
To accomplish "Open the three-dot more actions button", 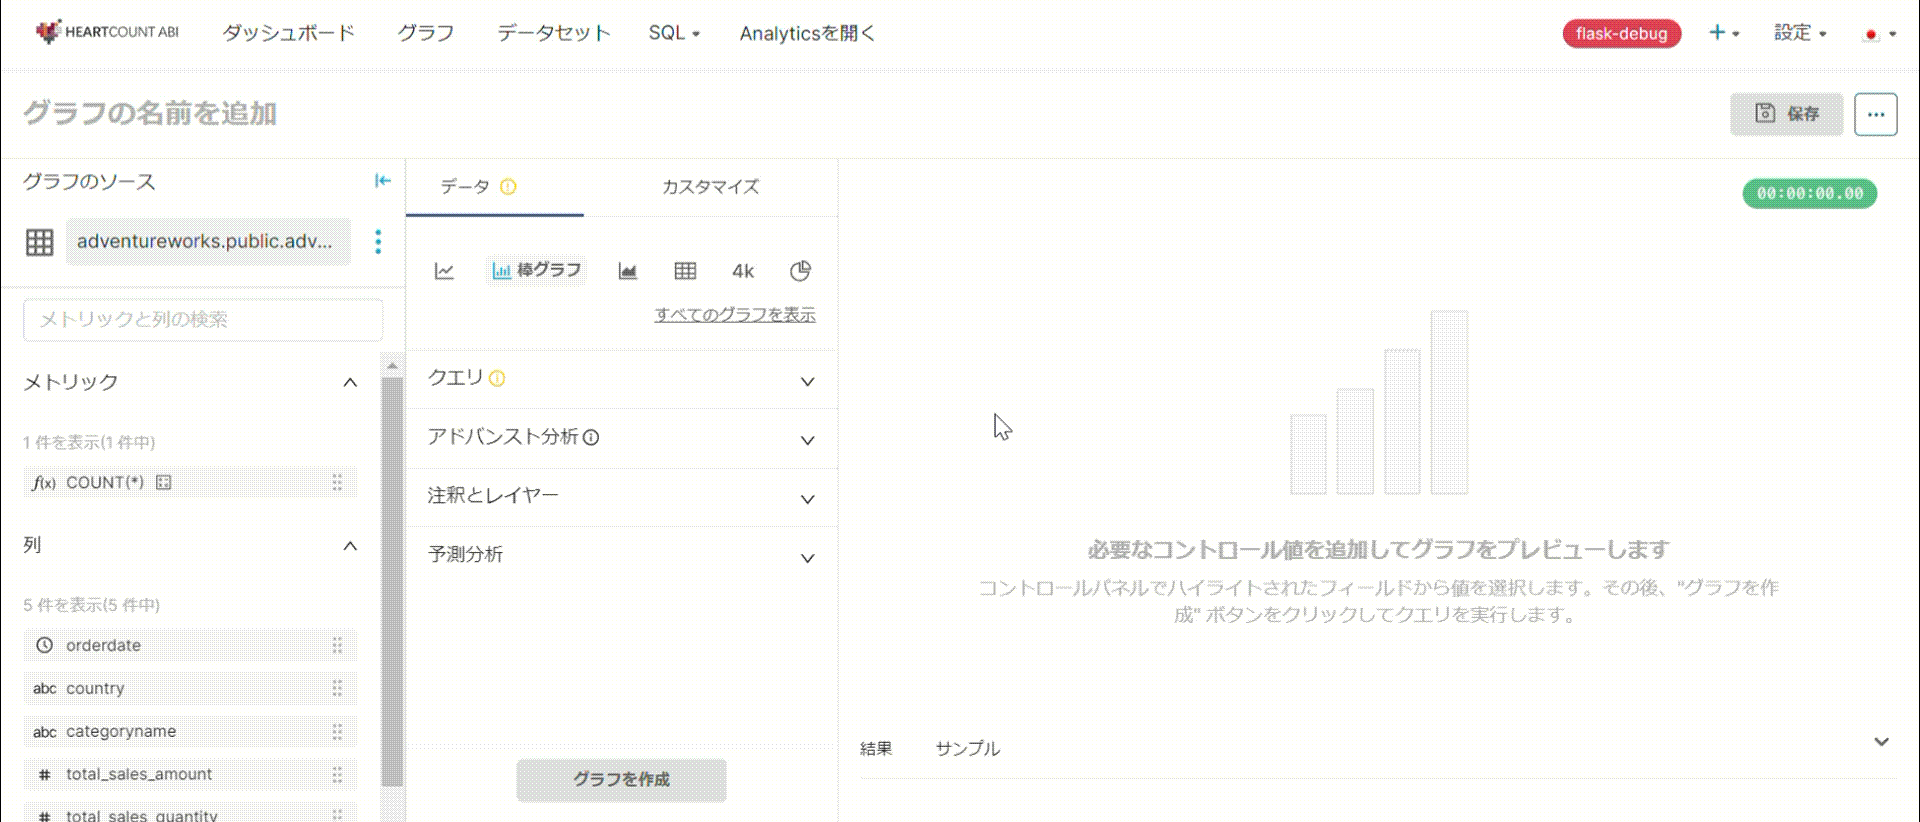I will coord(1875,114).
